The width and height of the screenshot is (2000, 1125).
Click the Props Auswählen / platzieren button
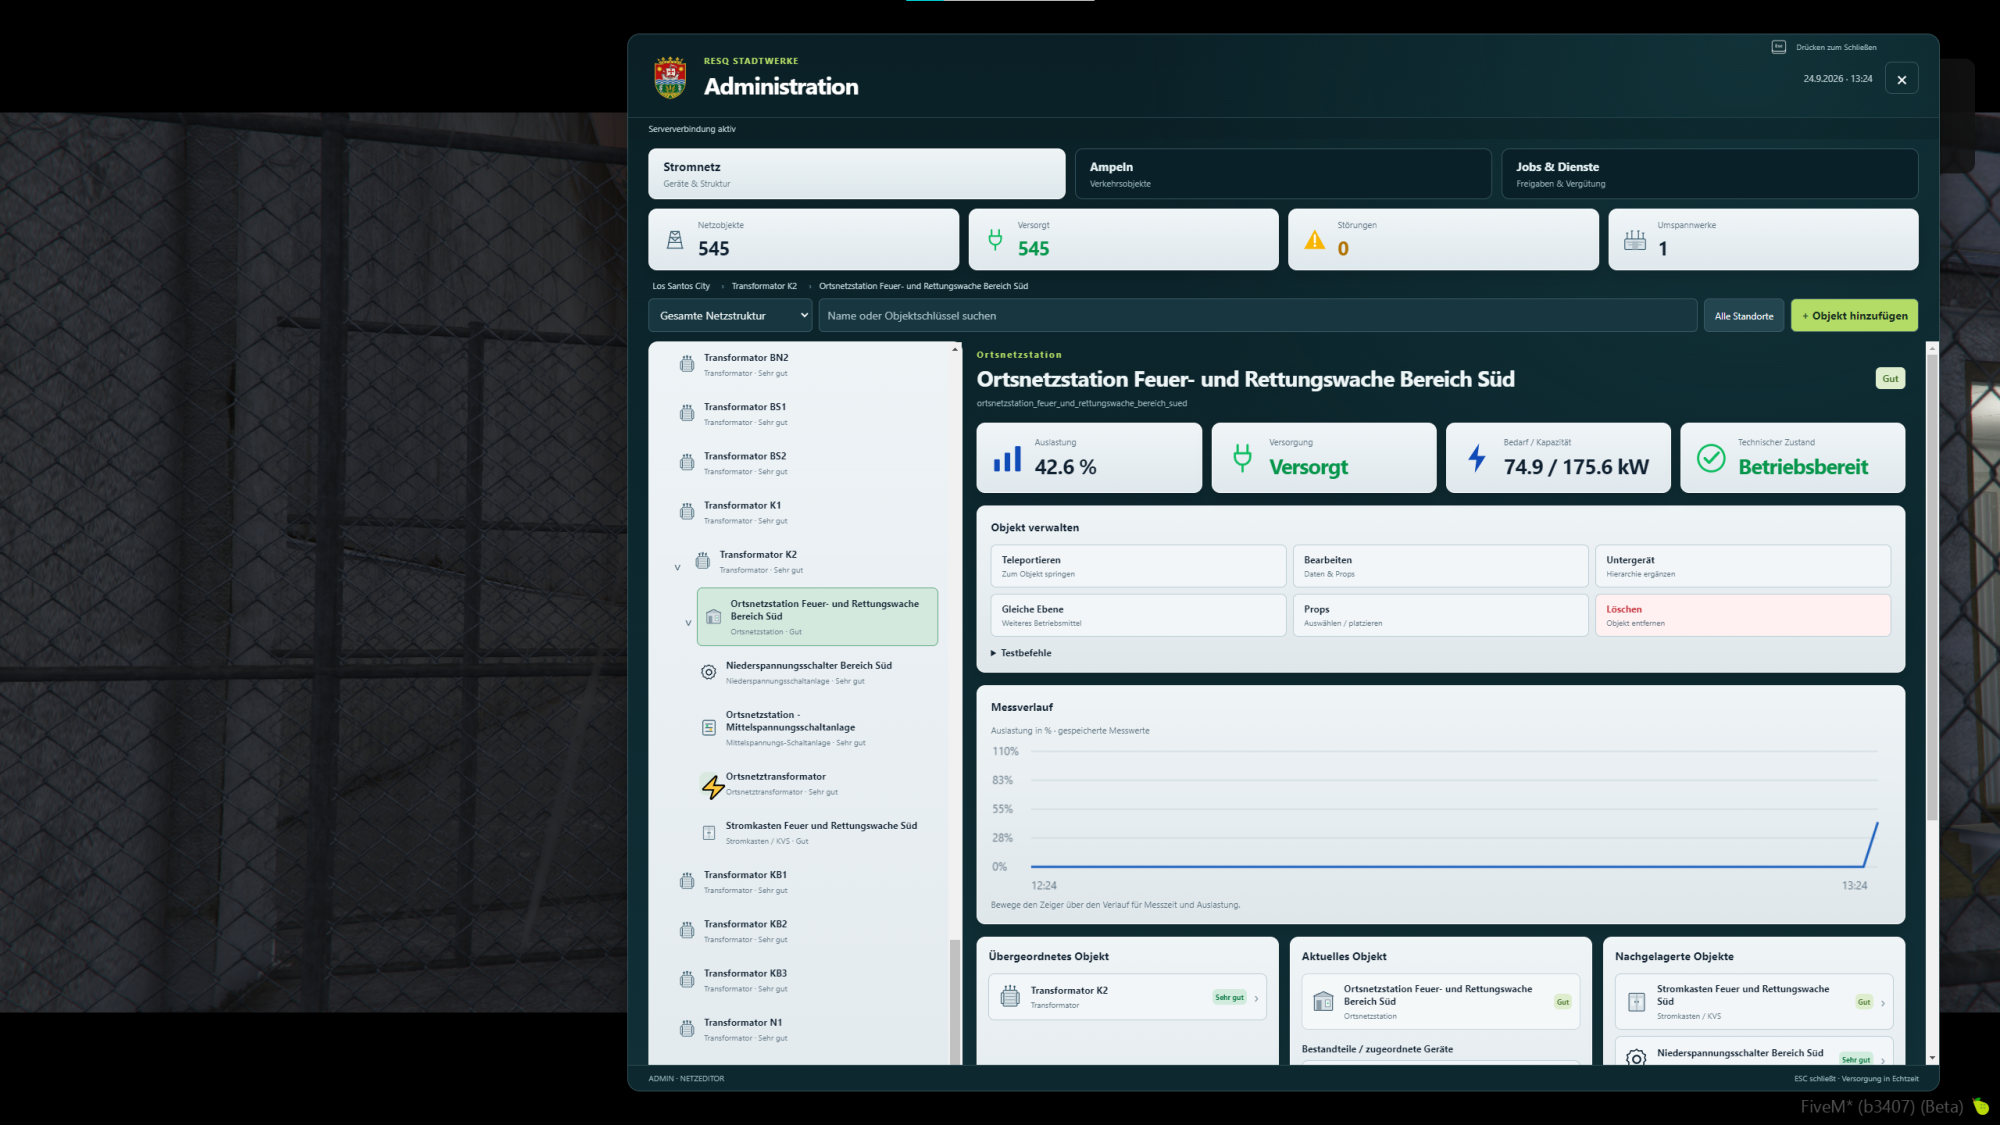point(1440,615)
